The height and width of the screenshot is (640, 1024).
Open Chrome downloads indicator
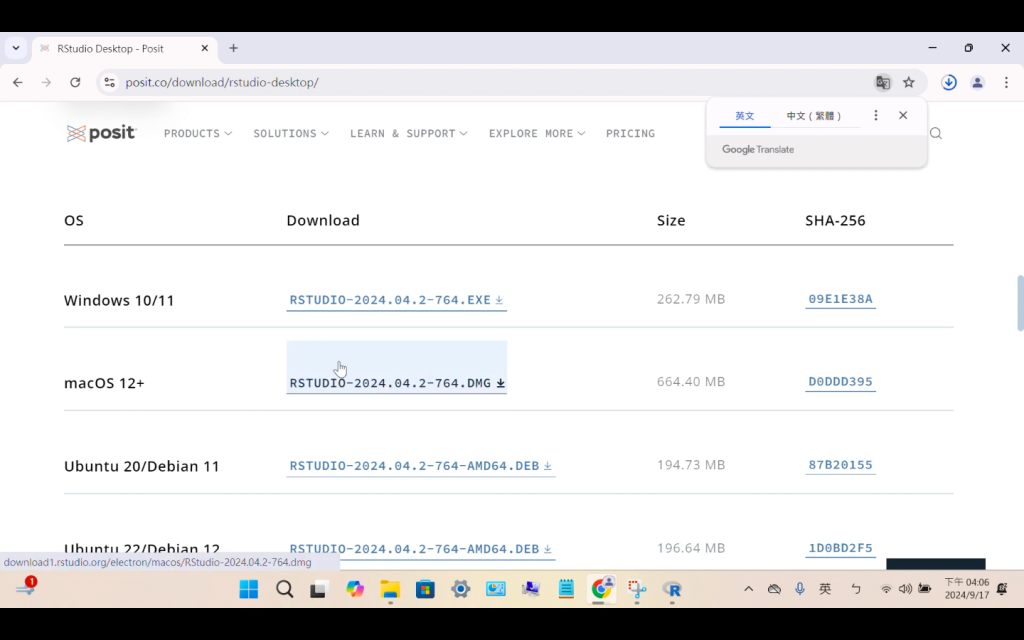(949, 82)
